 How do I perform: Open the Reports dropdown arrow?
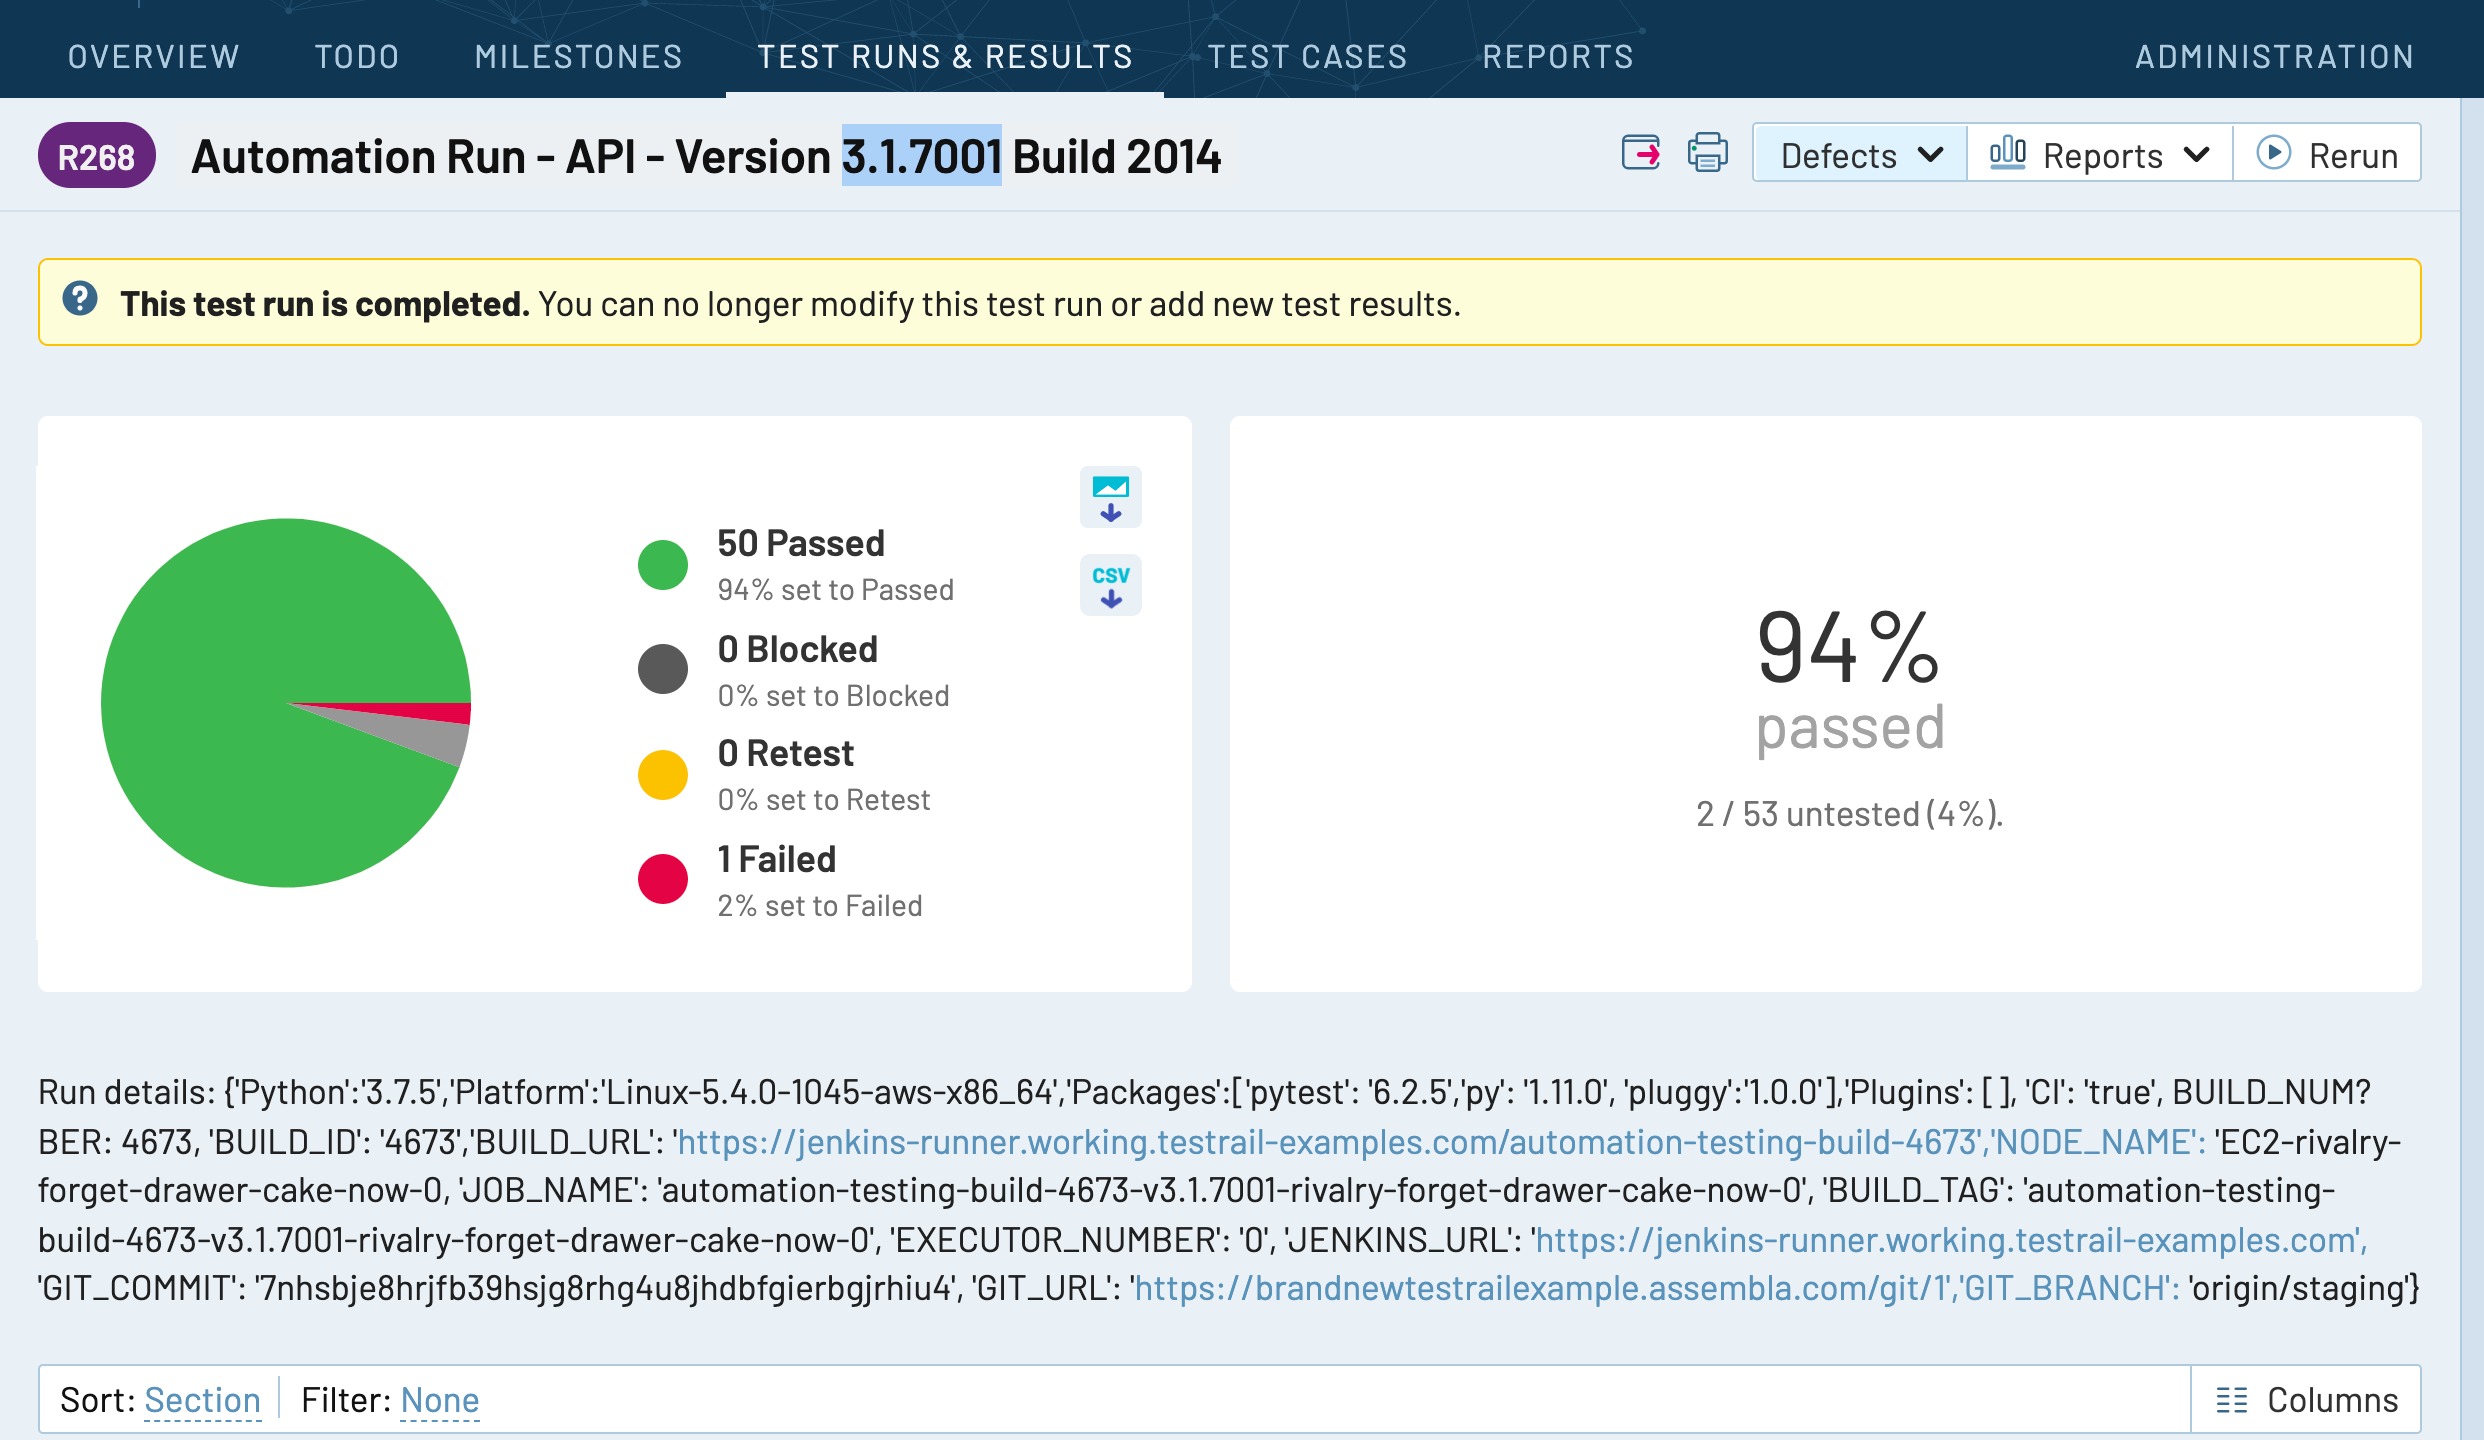pyautogui.click(x=2197, y=155)
